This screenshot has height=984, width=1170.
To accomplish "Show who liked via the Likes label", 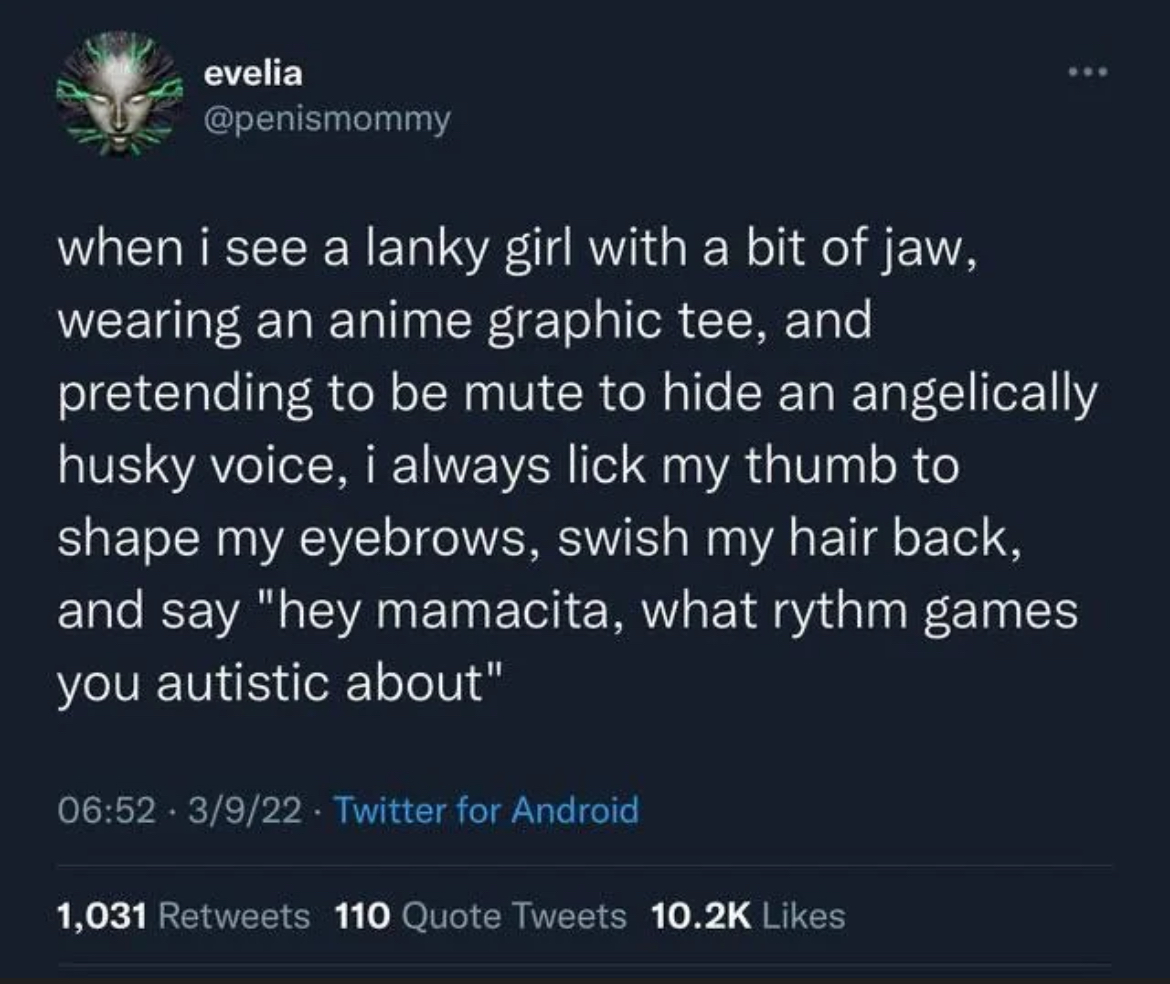I will click(803, 916).
